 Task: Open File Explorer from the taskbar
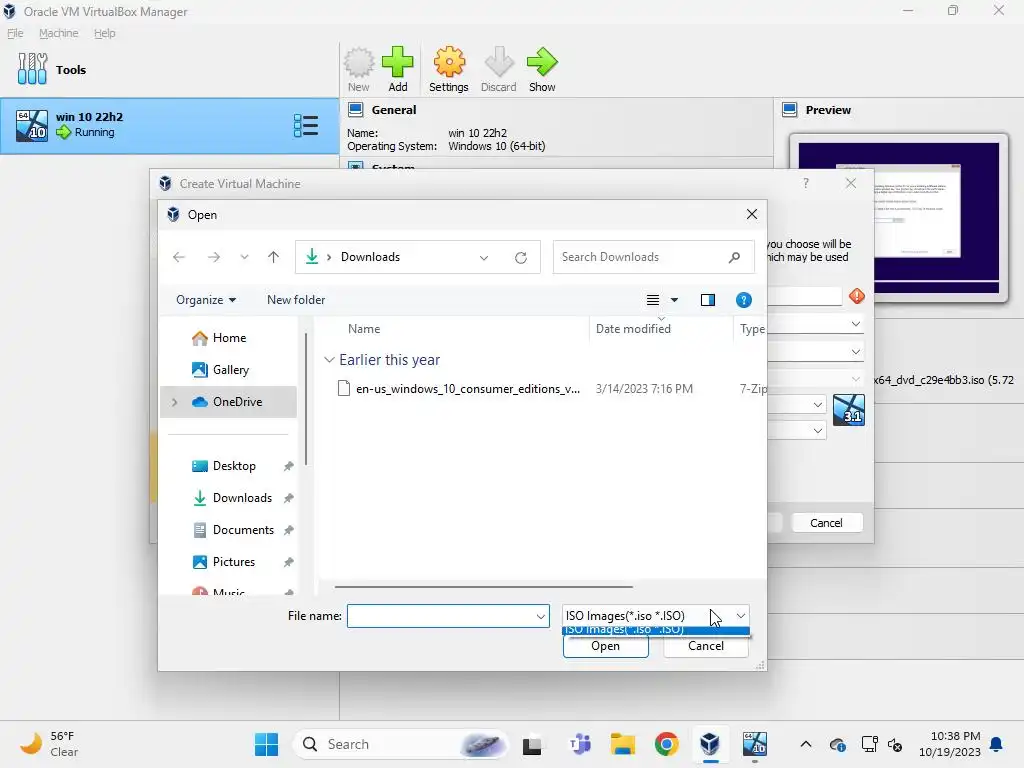pos(622,744)
